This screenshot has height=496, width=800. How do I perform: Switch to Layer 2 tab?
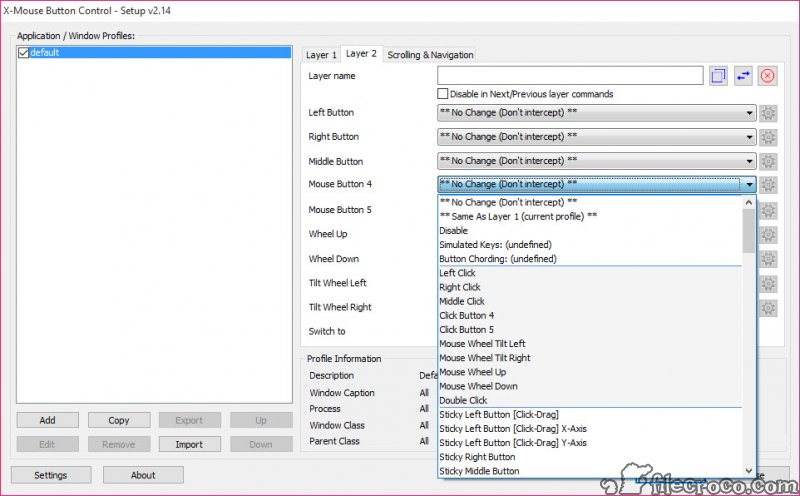point(361,54)
